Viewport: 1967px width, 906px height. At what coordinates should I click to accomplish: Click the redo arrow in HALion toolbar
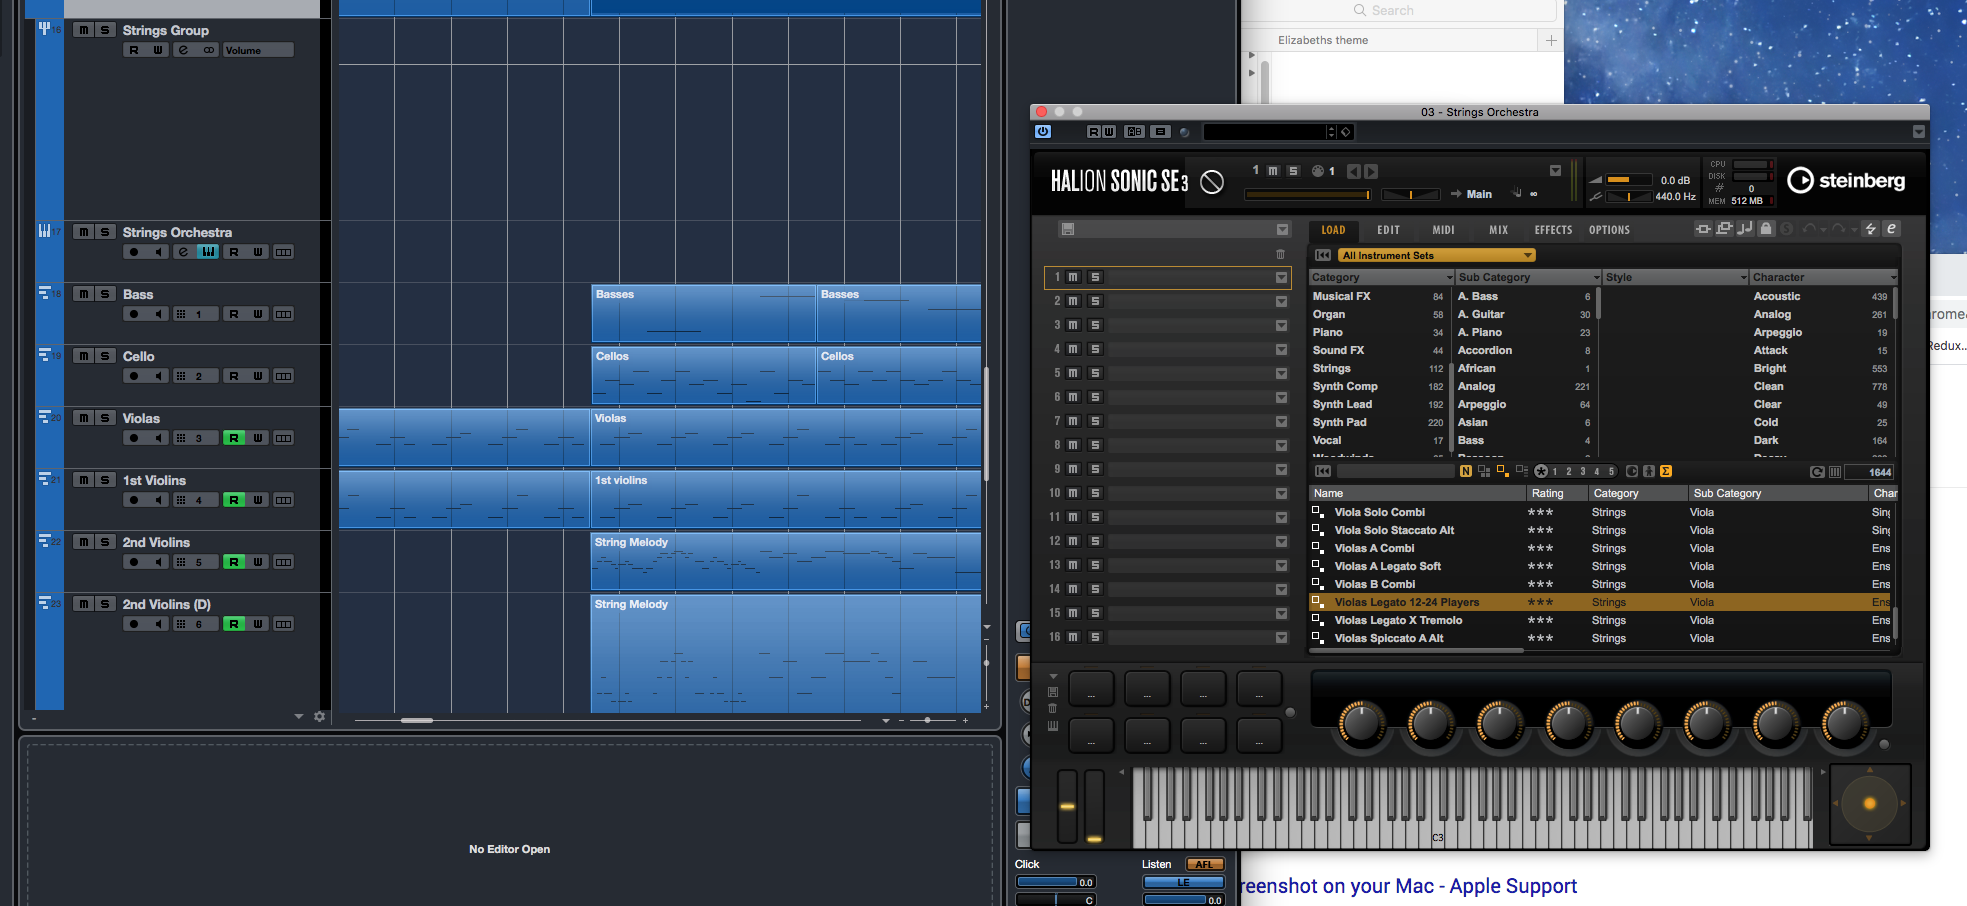[1838, 229]
